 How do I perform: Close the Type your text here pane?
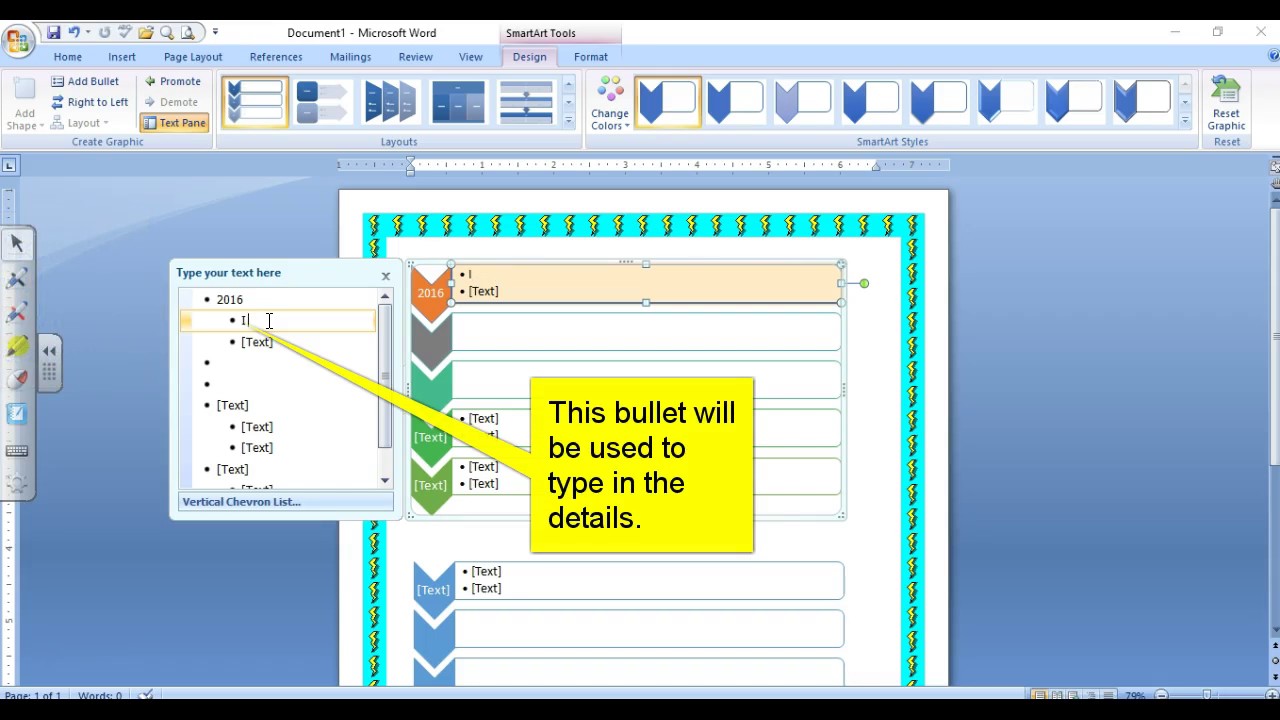click(385, 276)
